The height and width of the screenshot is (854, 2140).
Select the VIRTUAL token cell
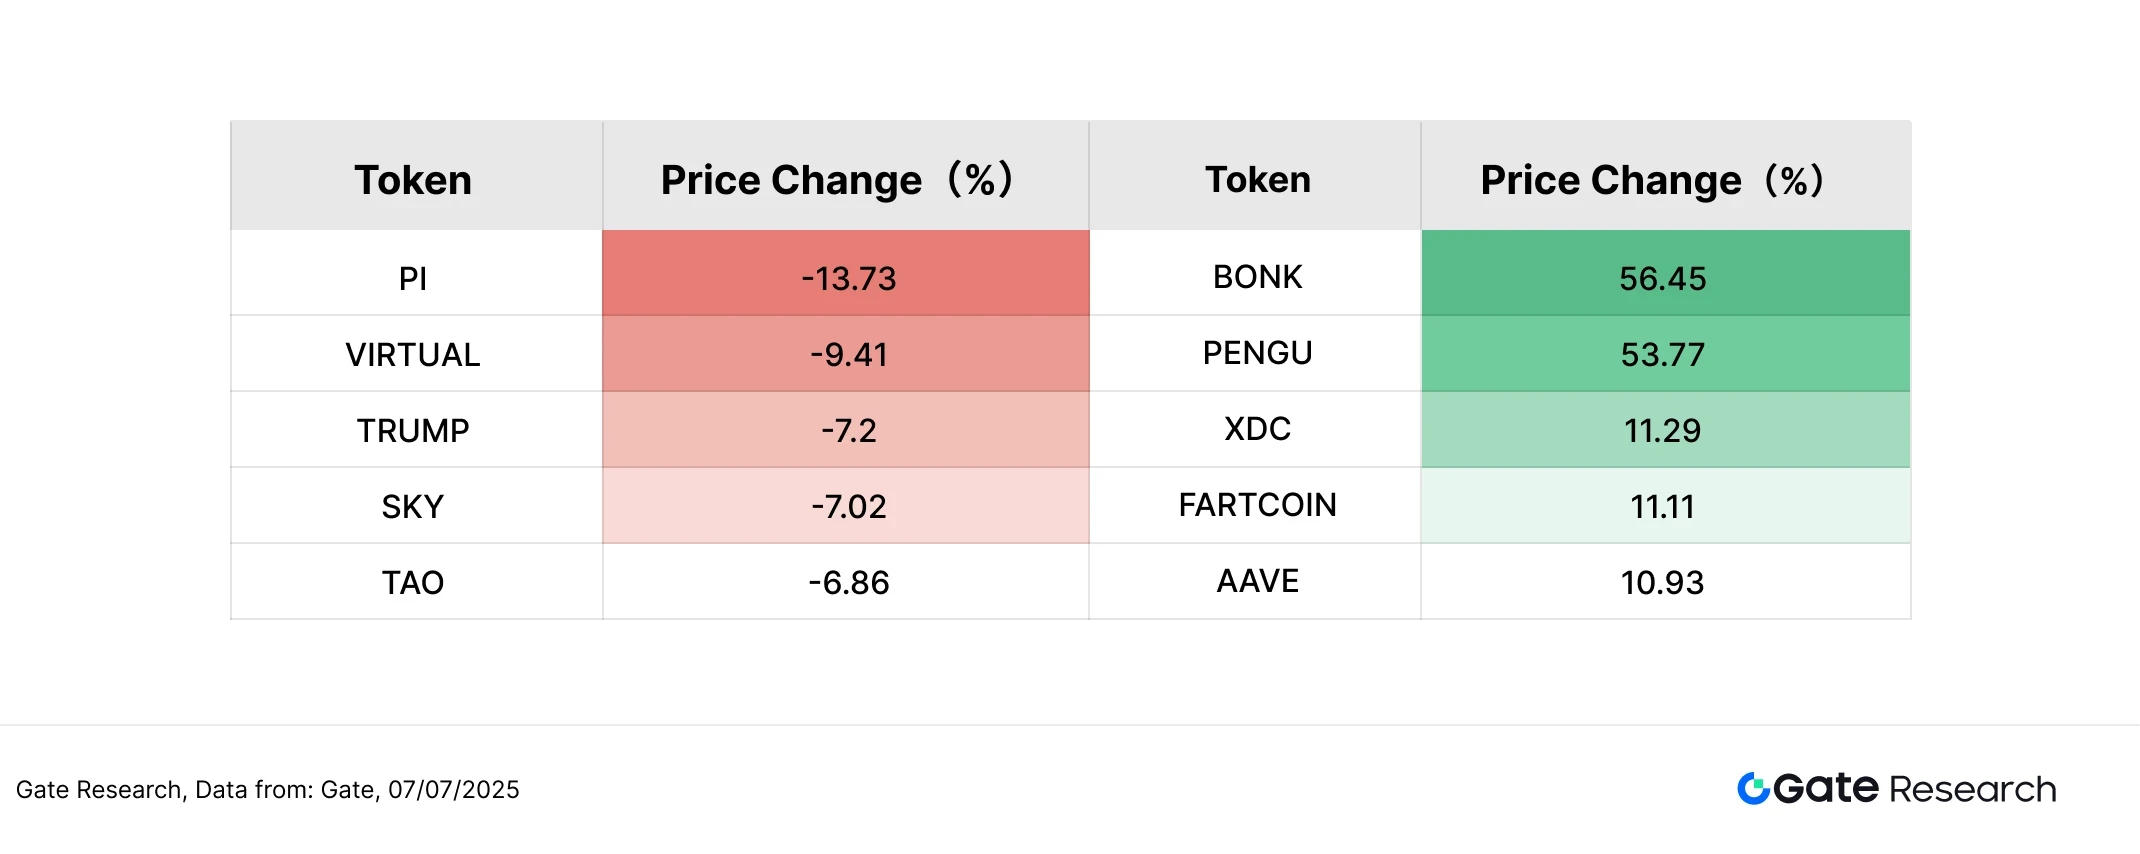click(413, 355)
